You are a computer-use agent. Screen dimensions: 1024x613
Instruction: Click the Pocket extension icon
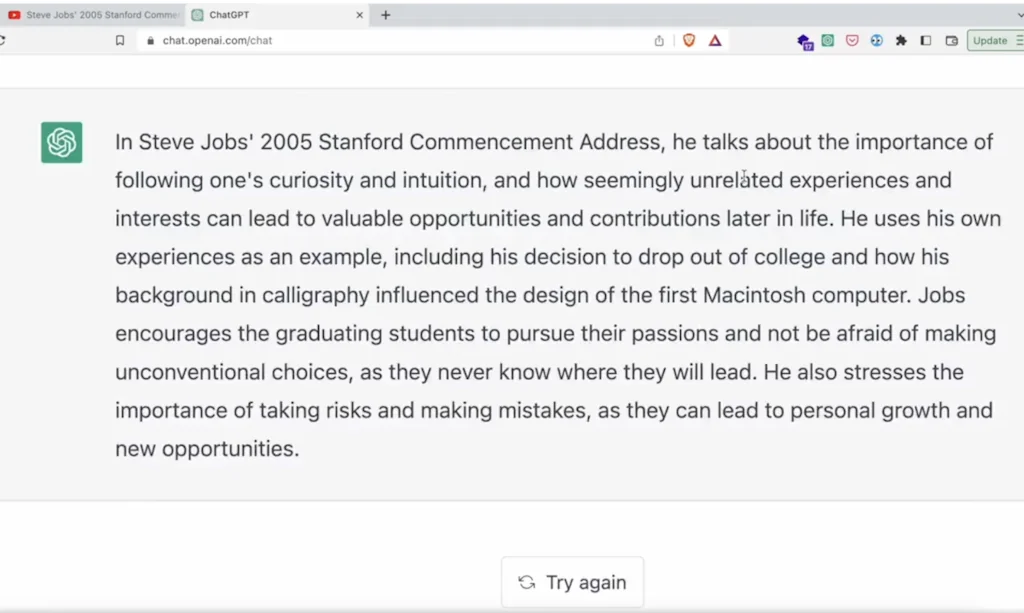tap(852, 40)
